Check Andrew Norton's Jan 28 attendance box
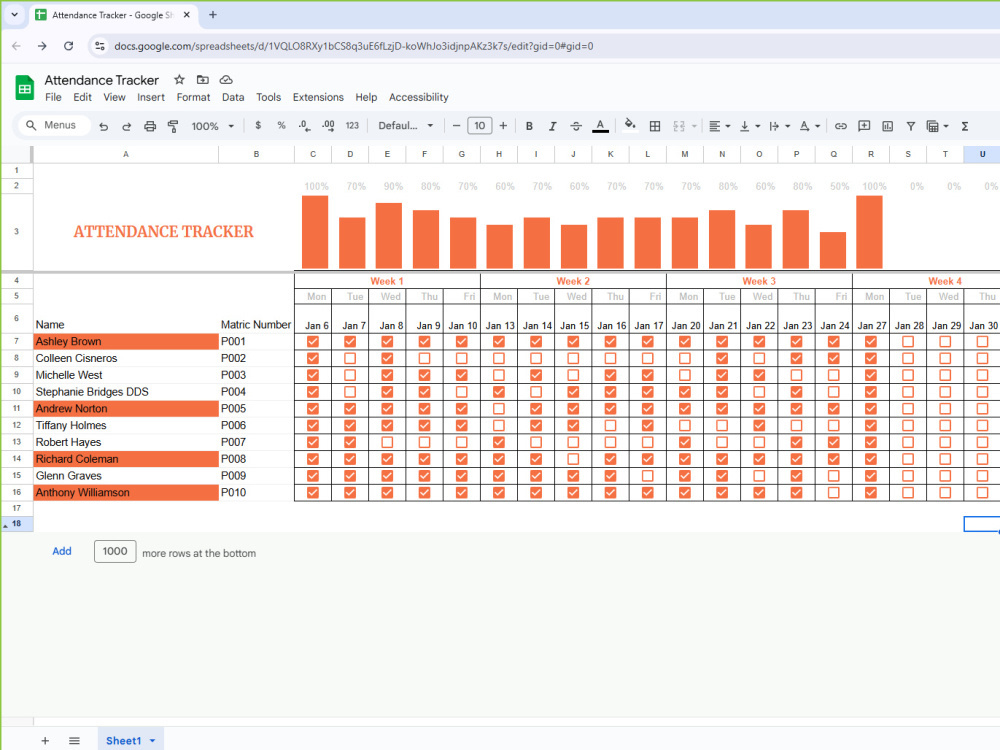The height and width of the screenshot is (750, 1000). [908, 409]
